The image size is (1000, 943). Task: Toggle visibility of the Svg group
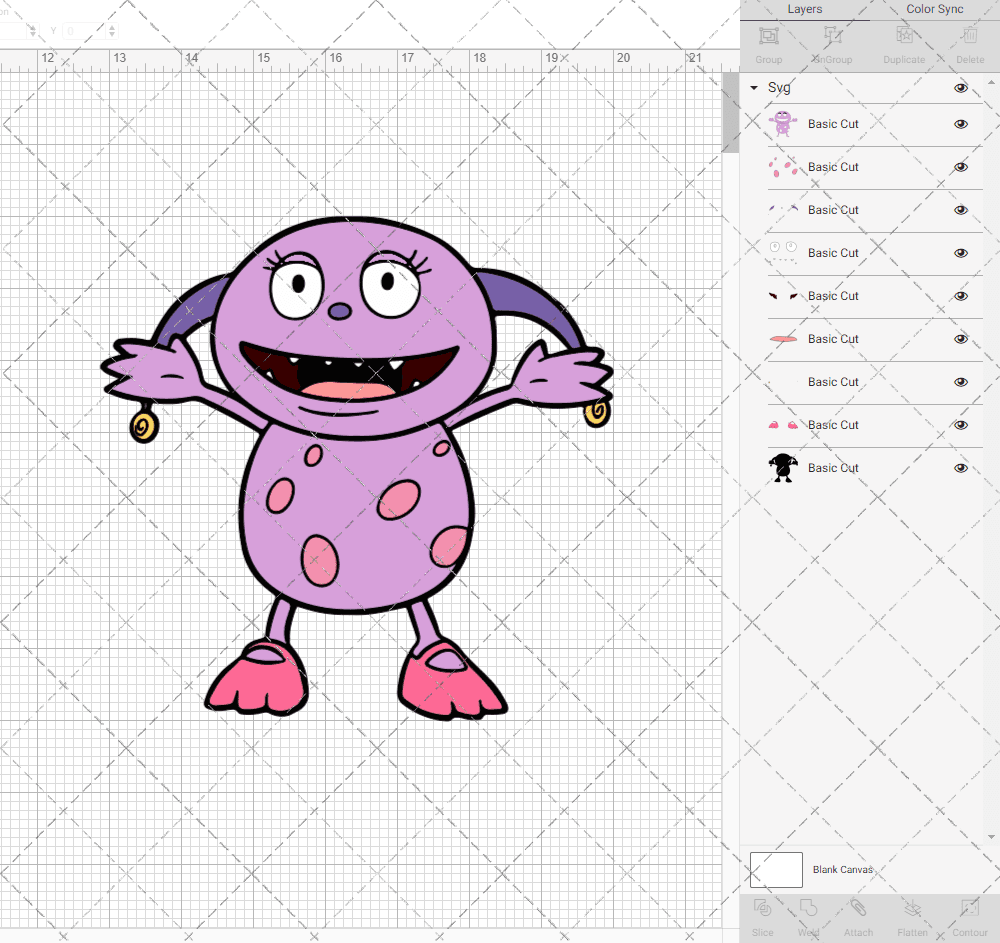960,88
